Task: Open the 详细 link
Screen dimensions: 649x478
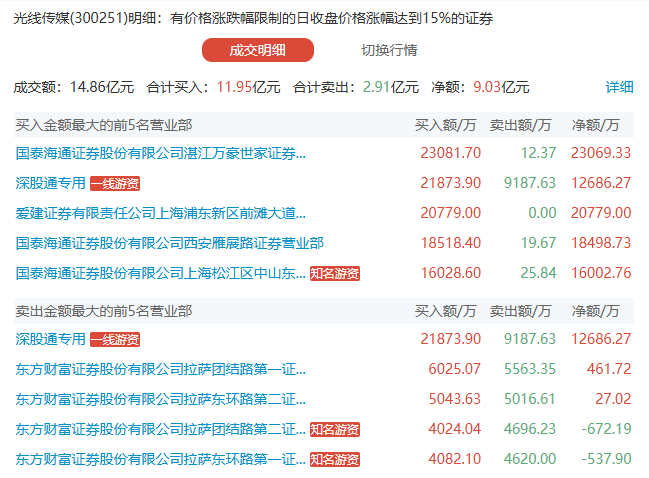Action: coord(619,87)
